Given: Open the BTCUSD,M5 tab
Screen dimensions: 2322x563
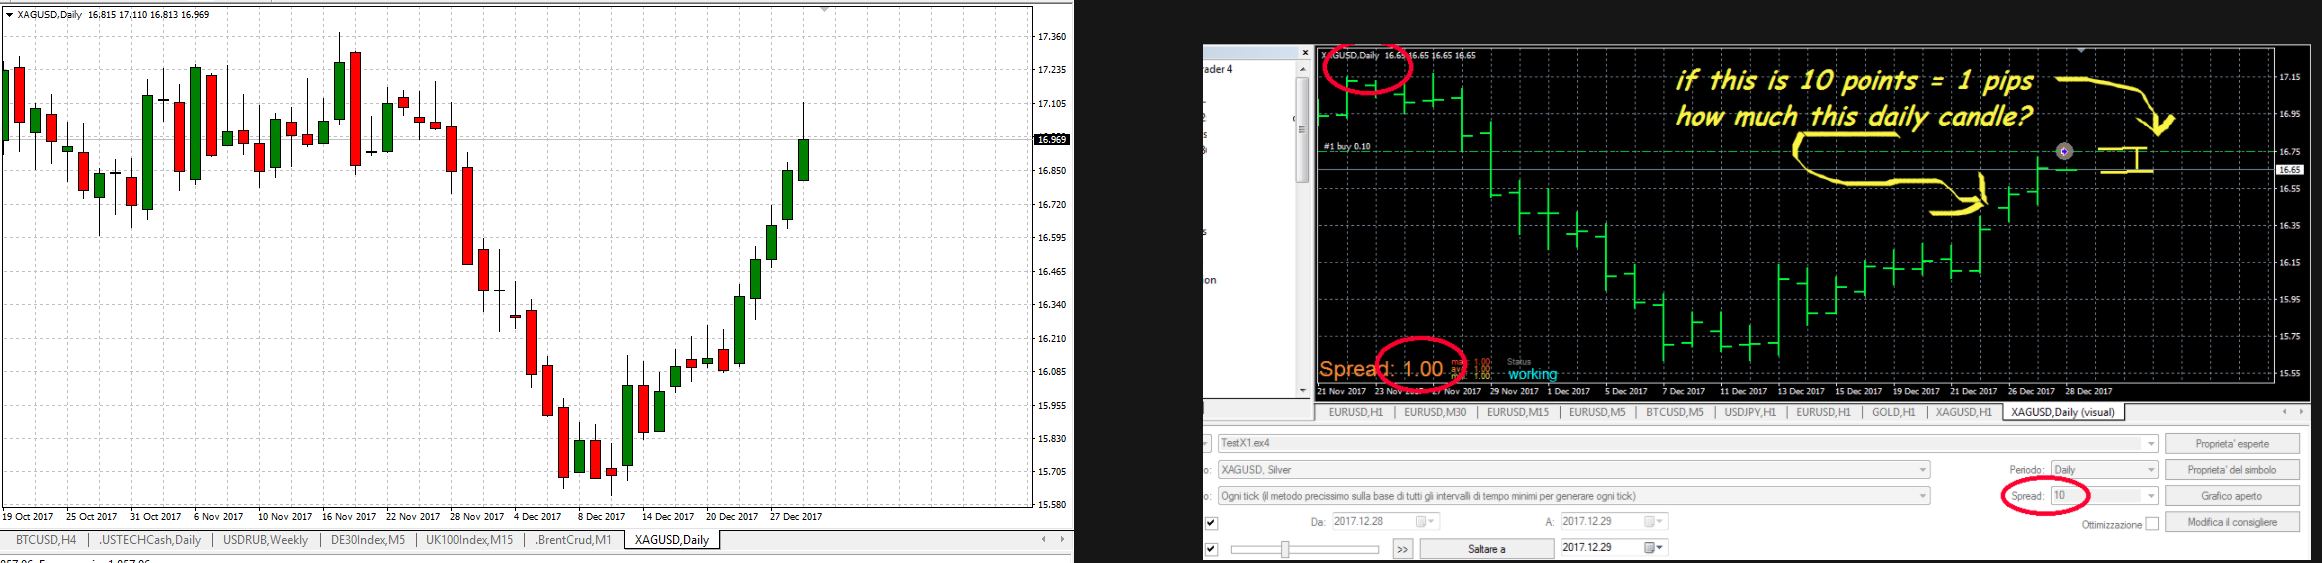Looking at the screenshot, I should coord(1675,412).
